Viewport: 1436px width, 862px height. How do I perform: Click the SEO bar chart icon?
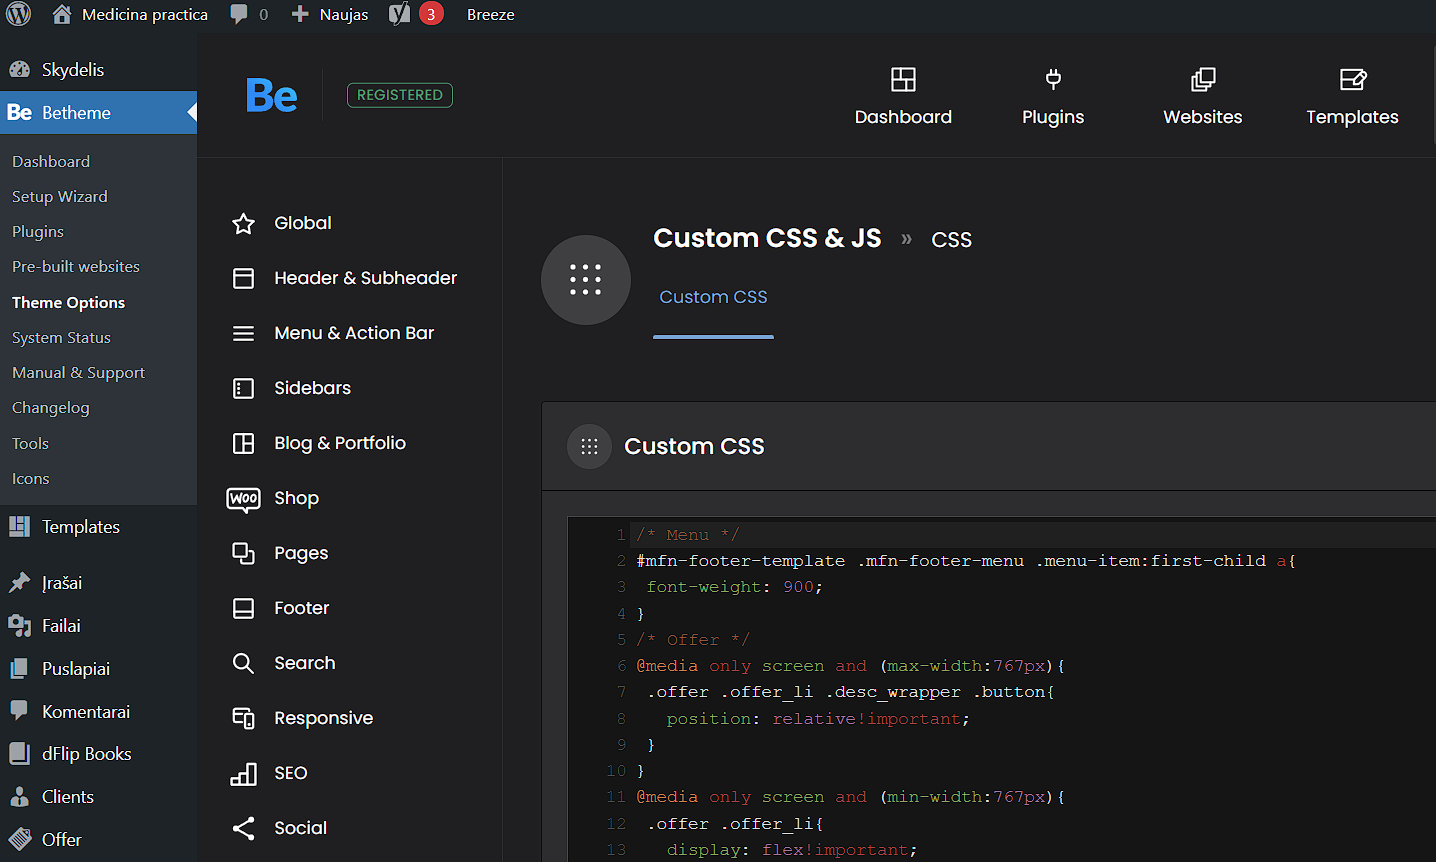[243, 773]
